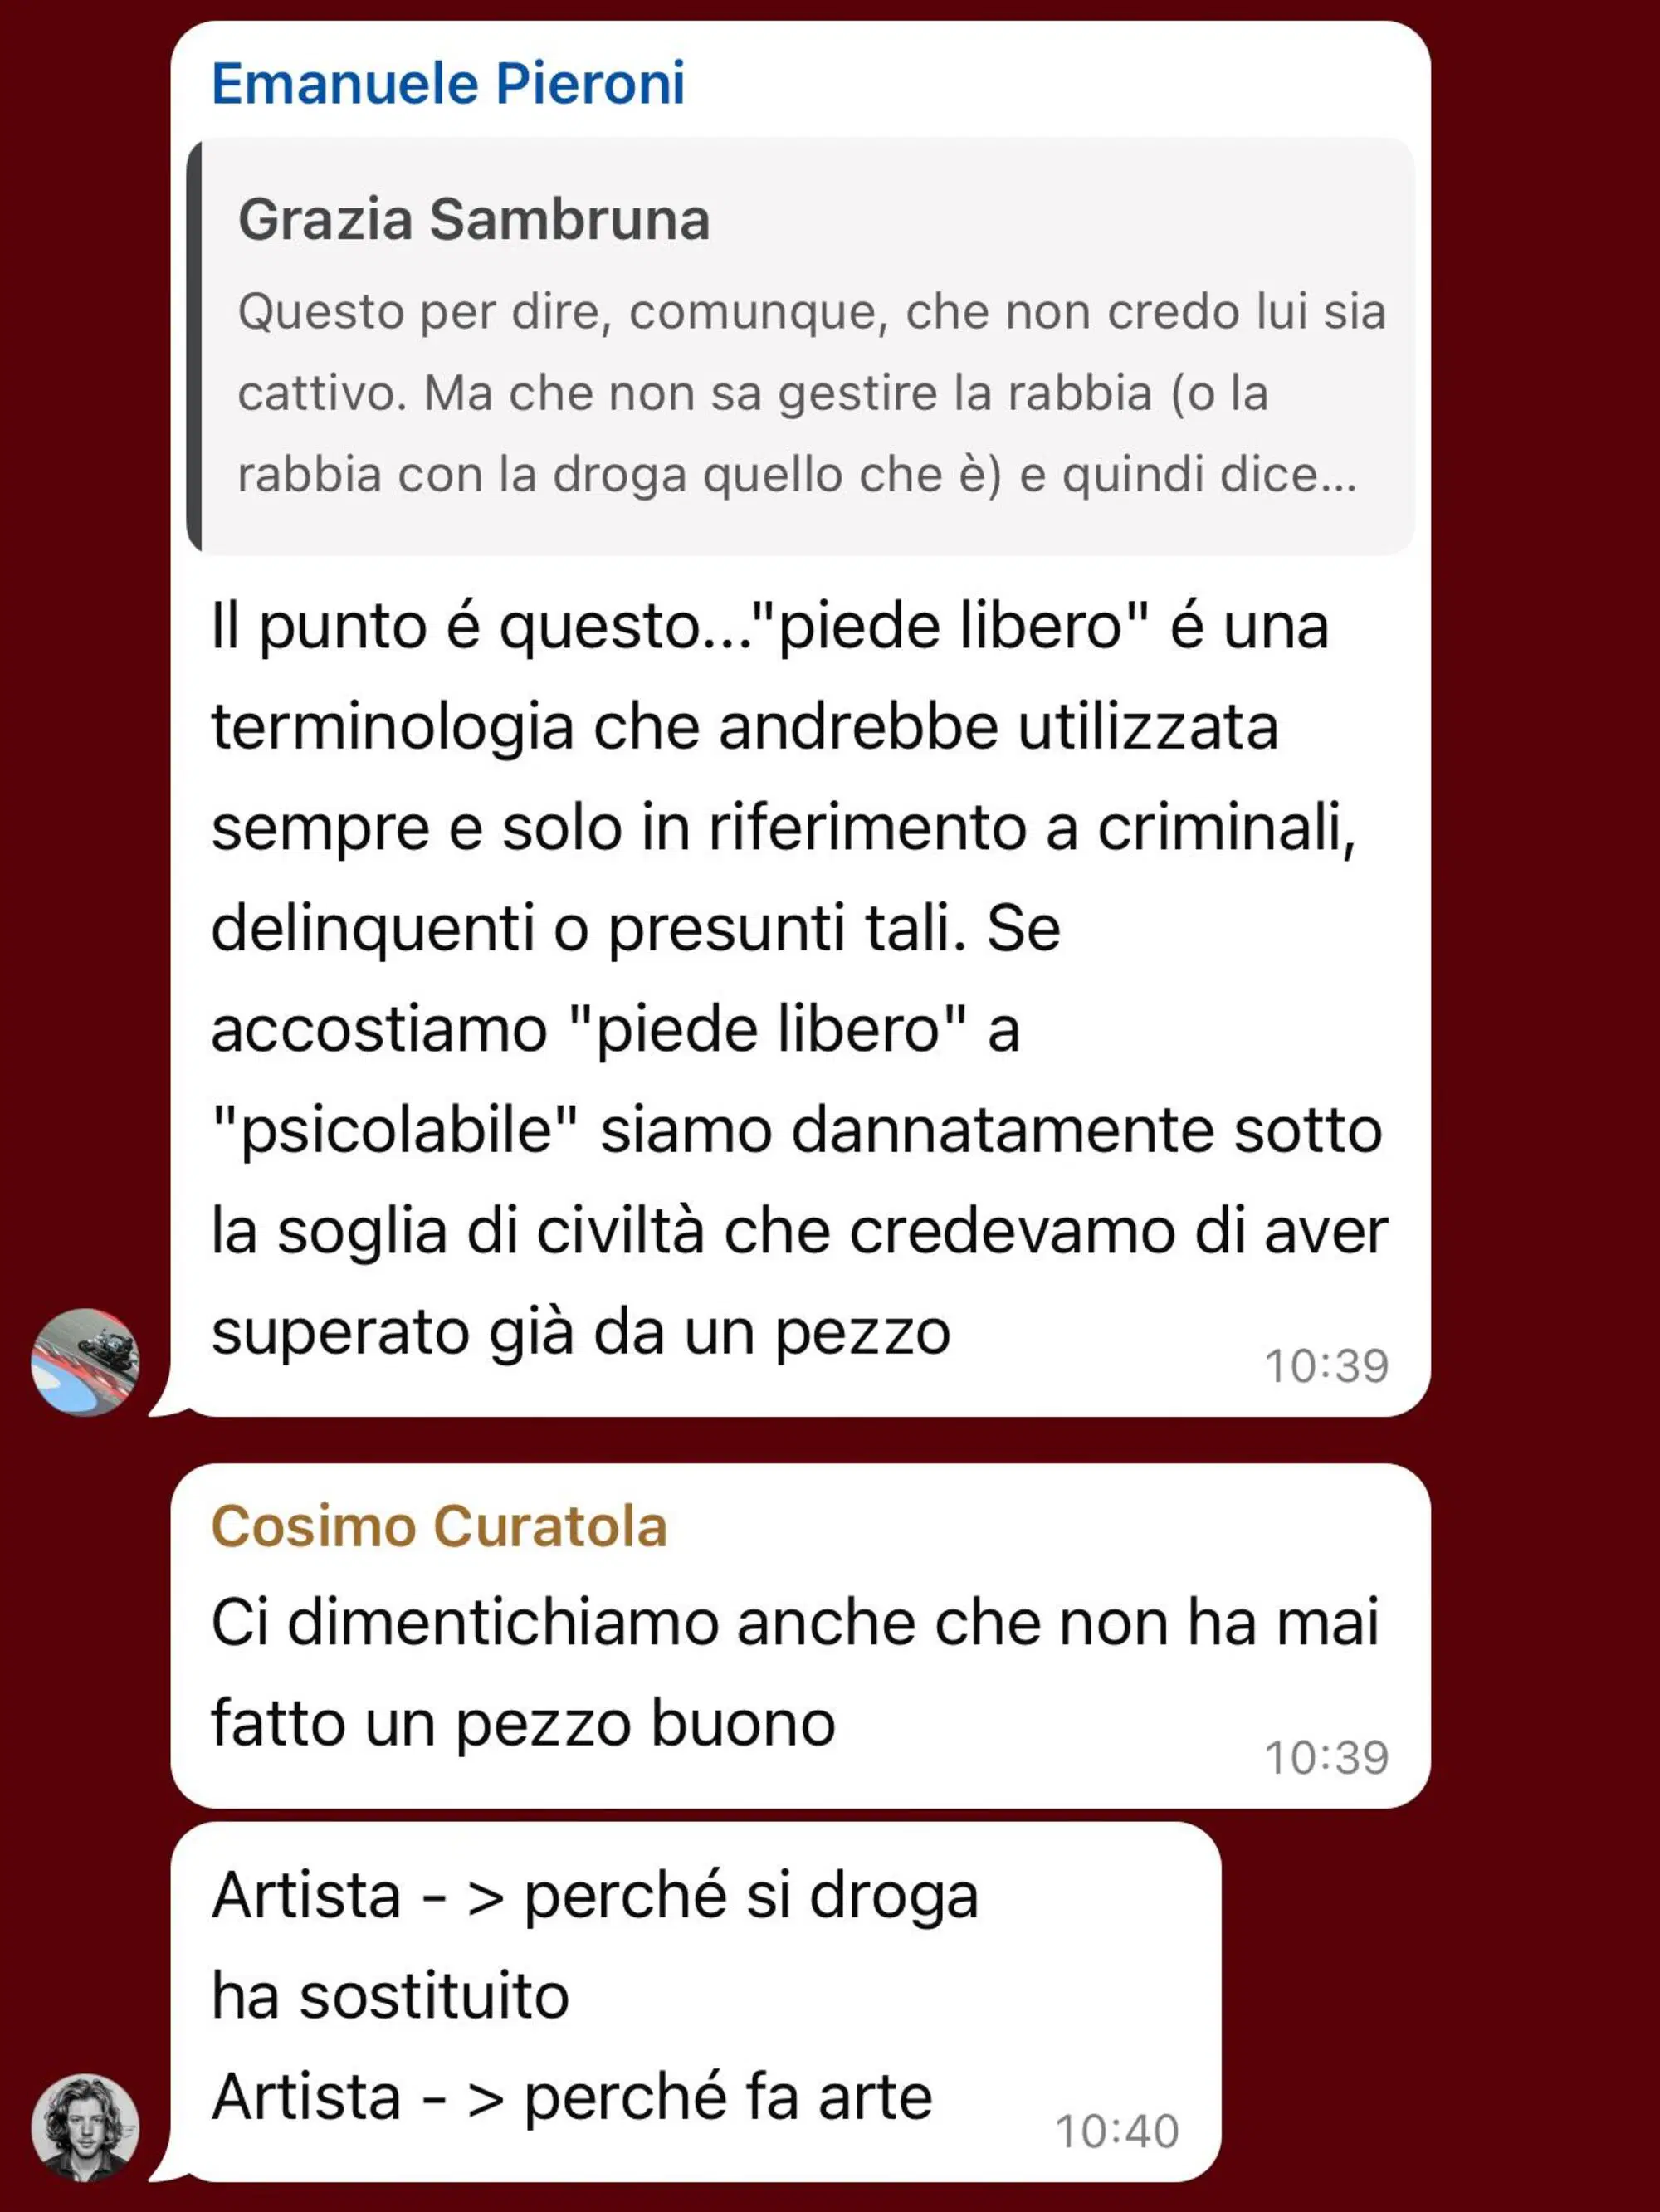This screenshot has width=1660, height=2212.
Task: Tap the 10:39 timestamp on Cosimo's first message
Action: [1327, 1757]
